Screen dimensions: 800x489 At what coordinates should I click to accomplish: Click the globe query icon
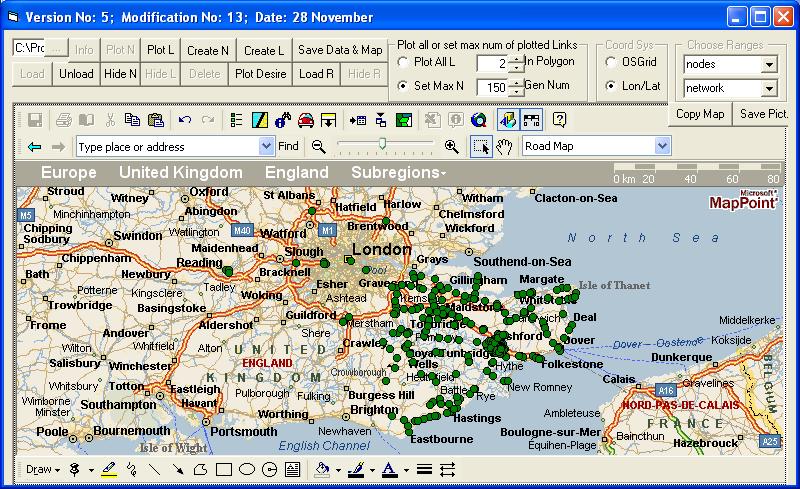pos(479,120)
